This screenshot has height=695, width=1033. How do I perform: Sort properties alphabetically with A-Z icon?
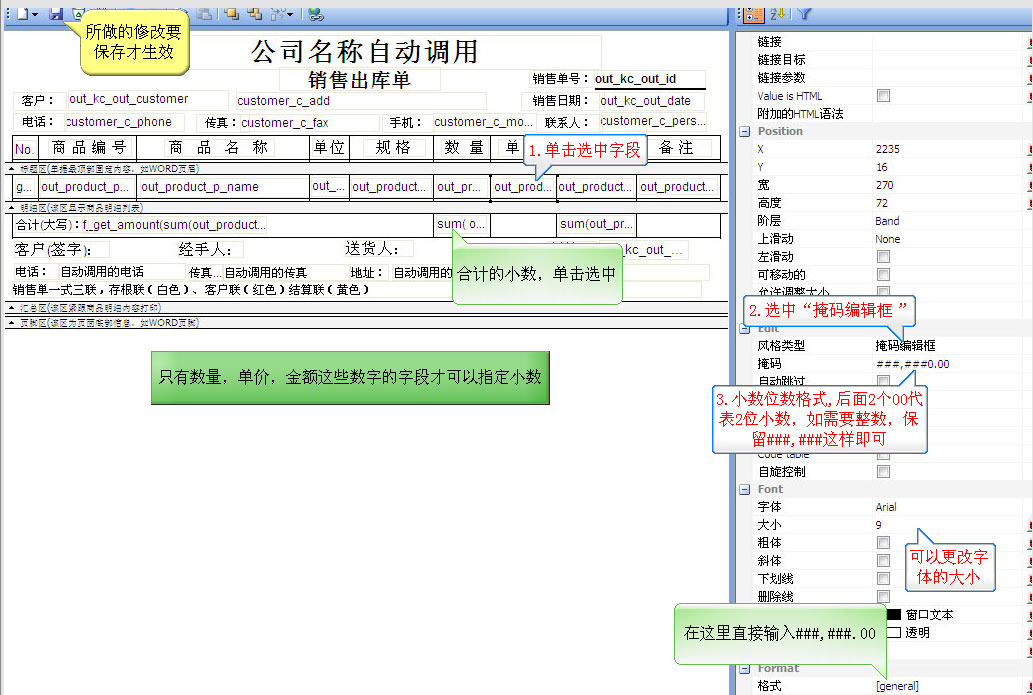779,13
